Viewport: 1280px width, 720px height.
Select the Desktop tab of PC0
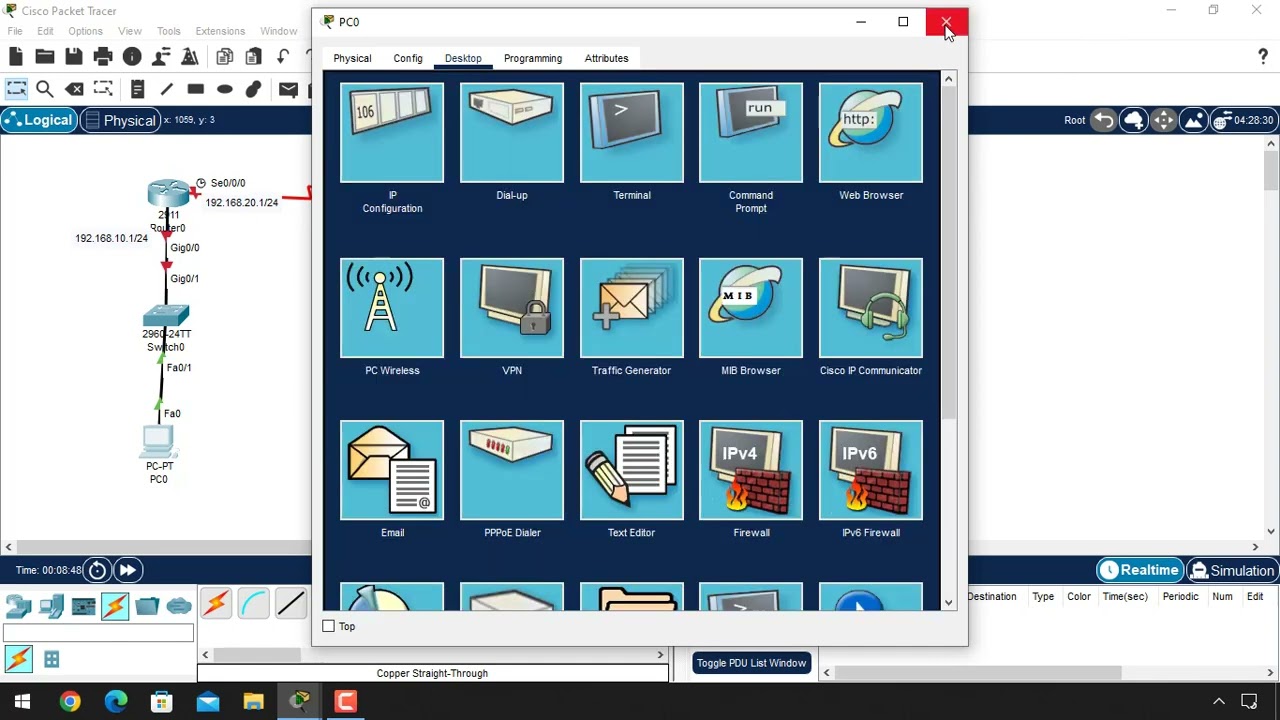coord(463,58)
